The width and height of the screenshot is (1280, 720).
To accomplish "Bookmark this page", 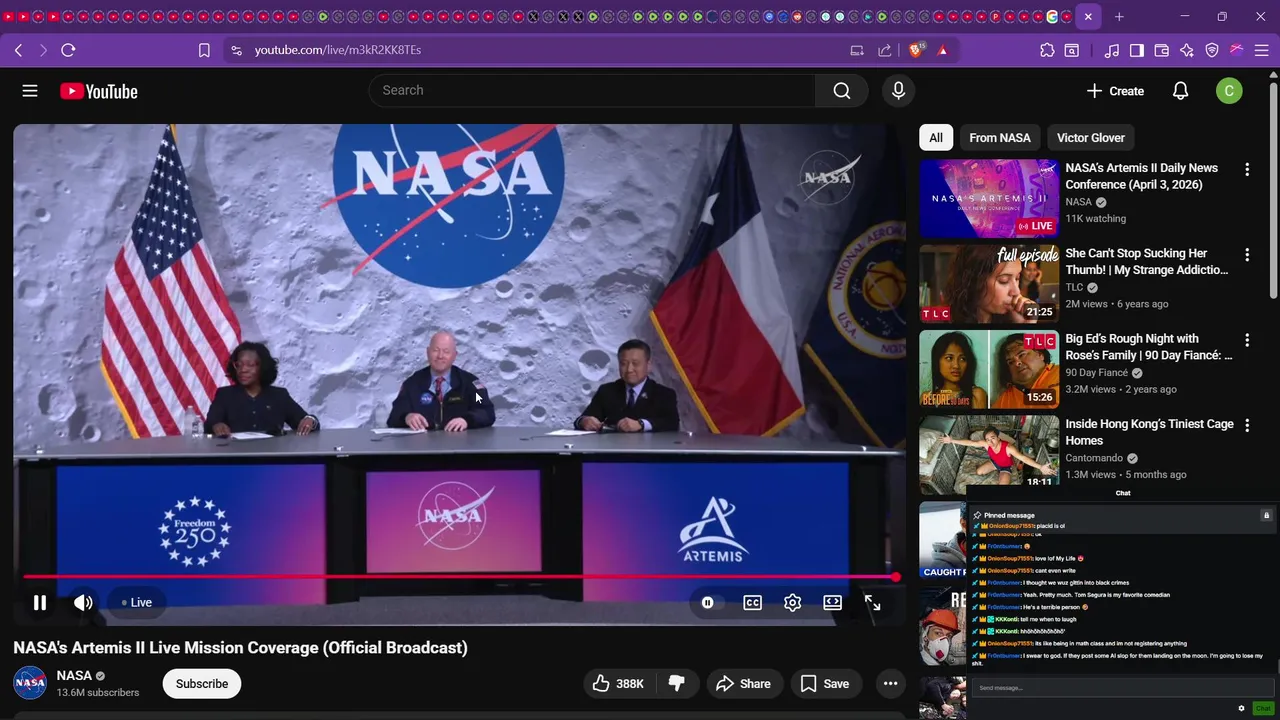I will click(x=204, y=50).
